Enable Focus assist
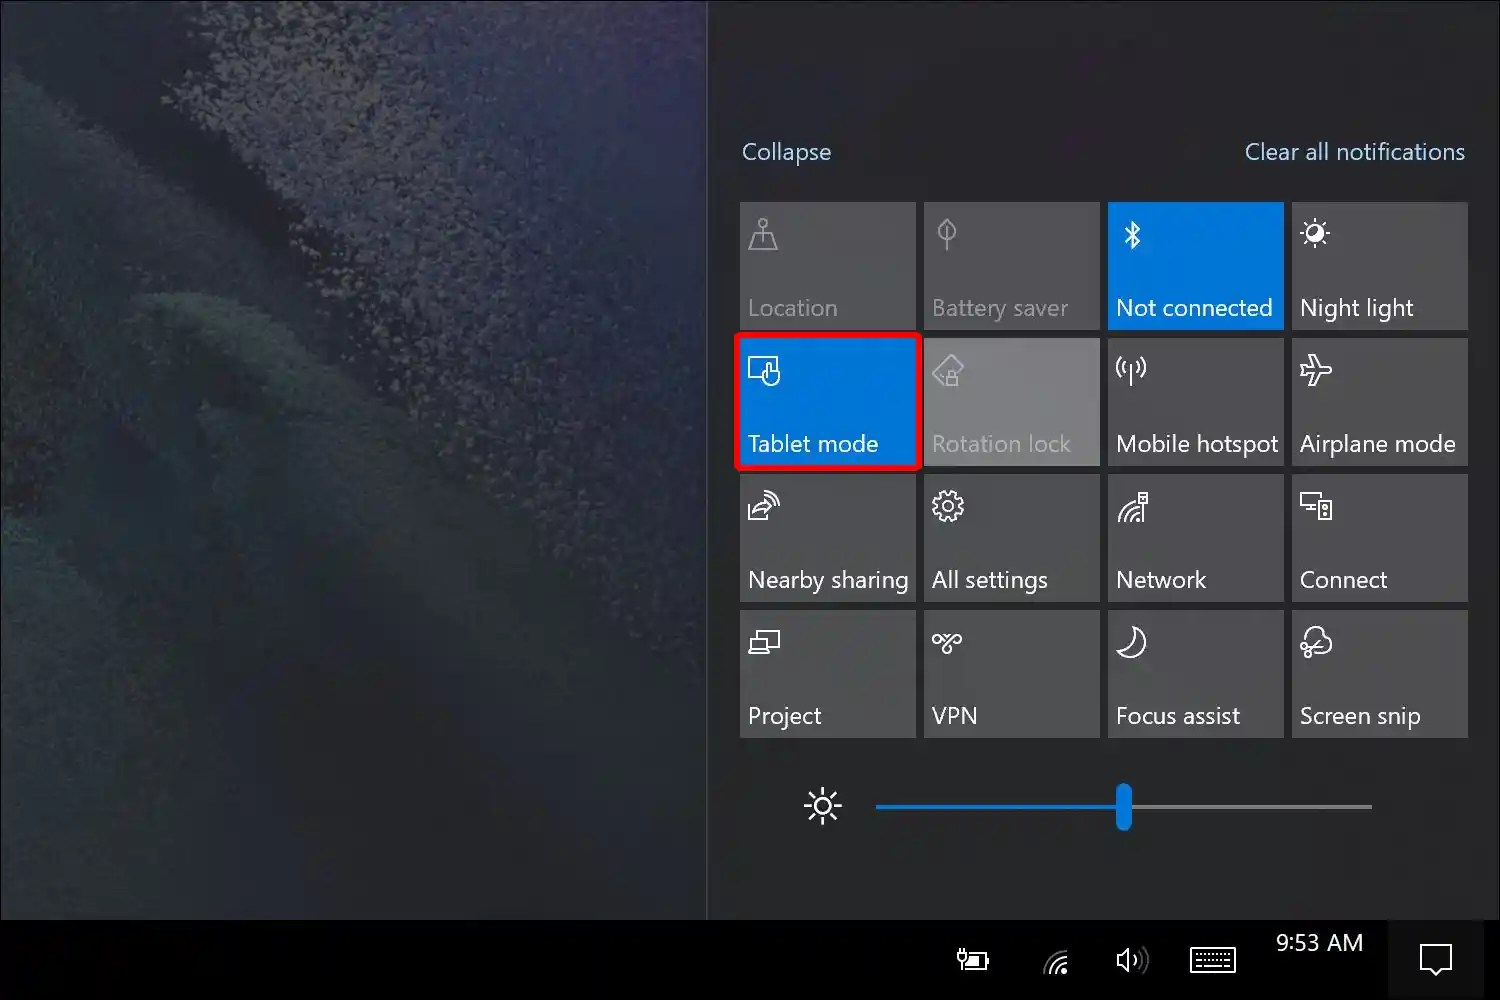The width and height of the screenshot is (1500, 1000). coord(1195,673)
